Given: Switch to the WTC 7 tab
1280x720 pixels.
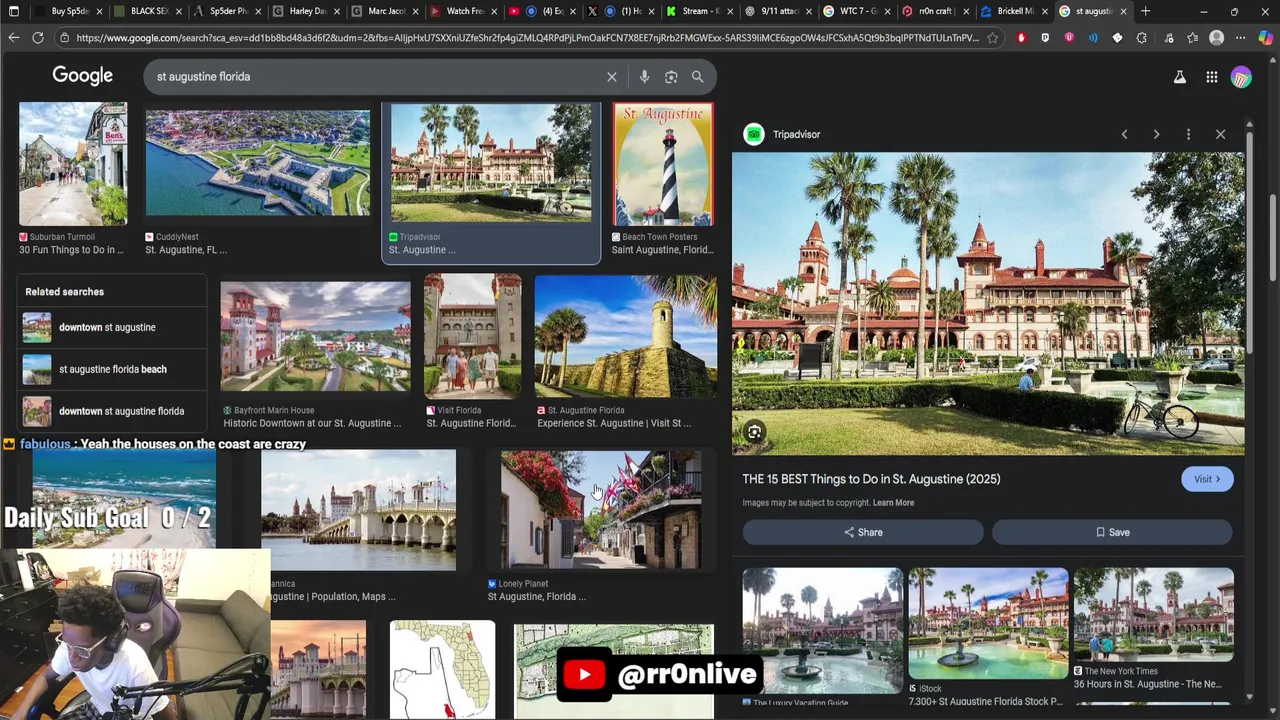Looking at the screenshot, I should click(x=855, y=11).
